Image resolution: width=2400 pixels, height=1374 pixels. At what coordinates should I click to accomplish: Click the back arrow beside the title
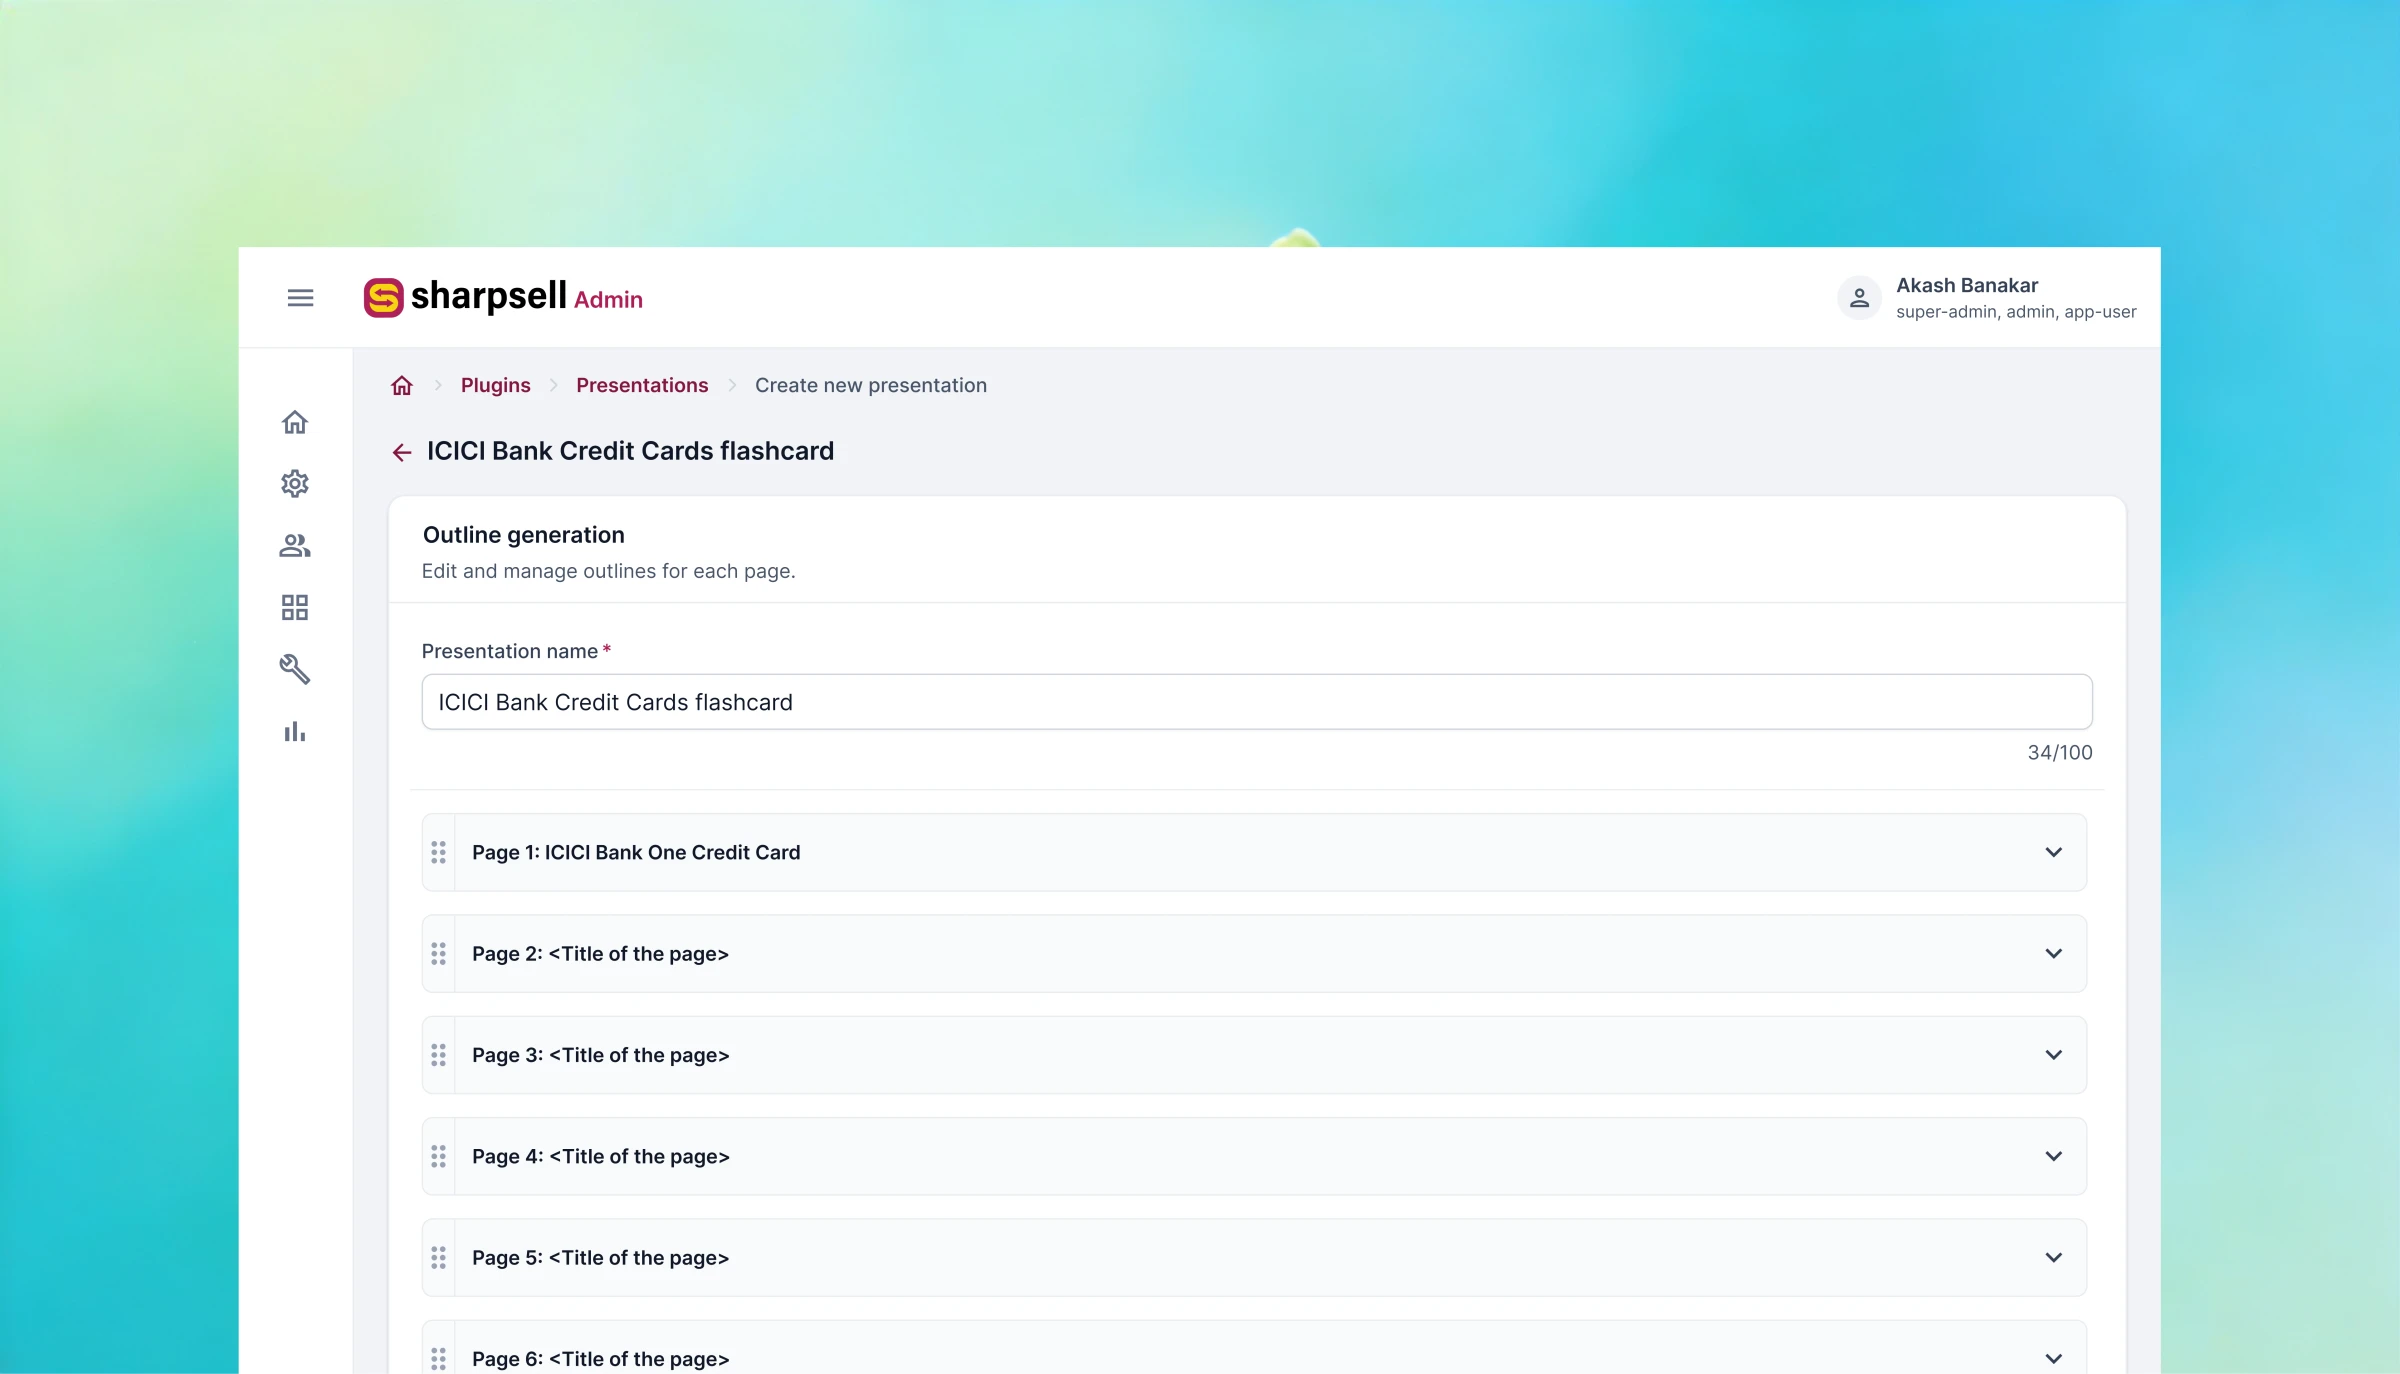(402, 453)
